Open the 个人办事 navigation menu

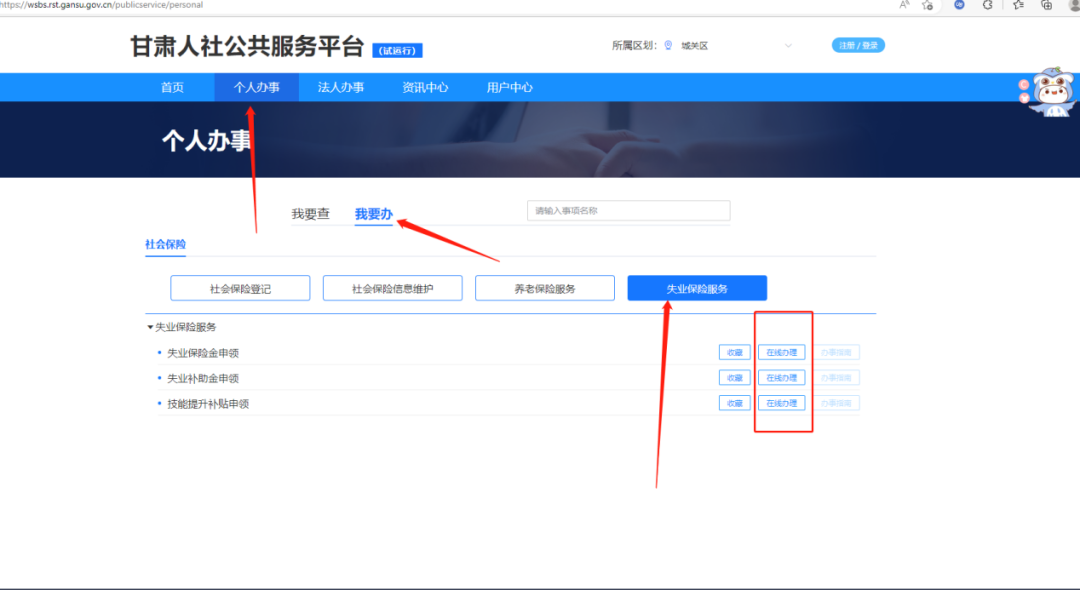256,87
